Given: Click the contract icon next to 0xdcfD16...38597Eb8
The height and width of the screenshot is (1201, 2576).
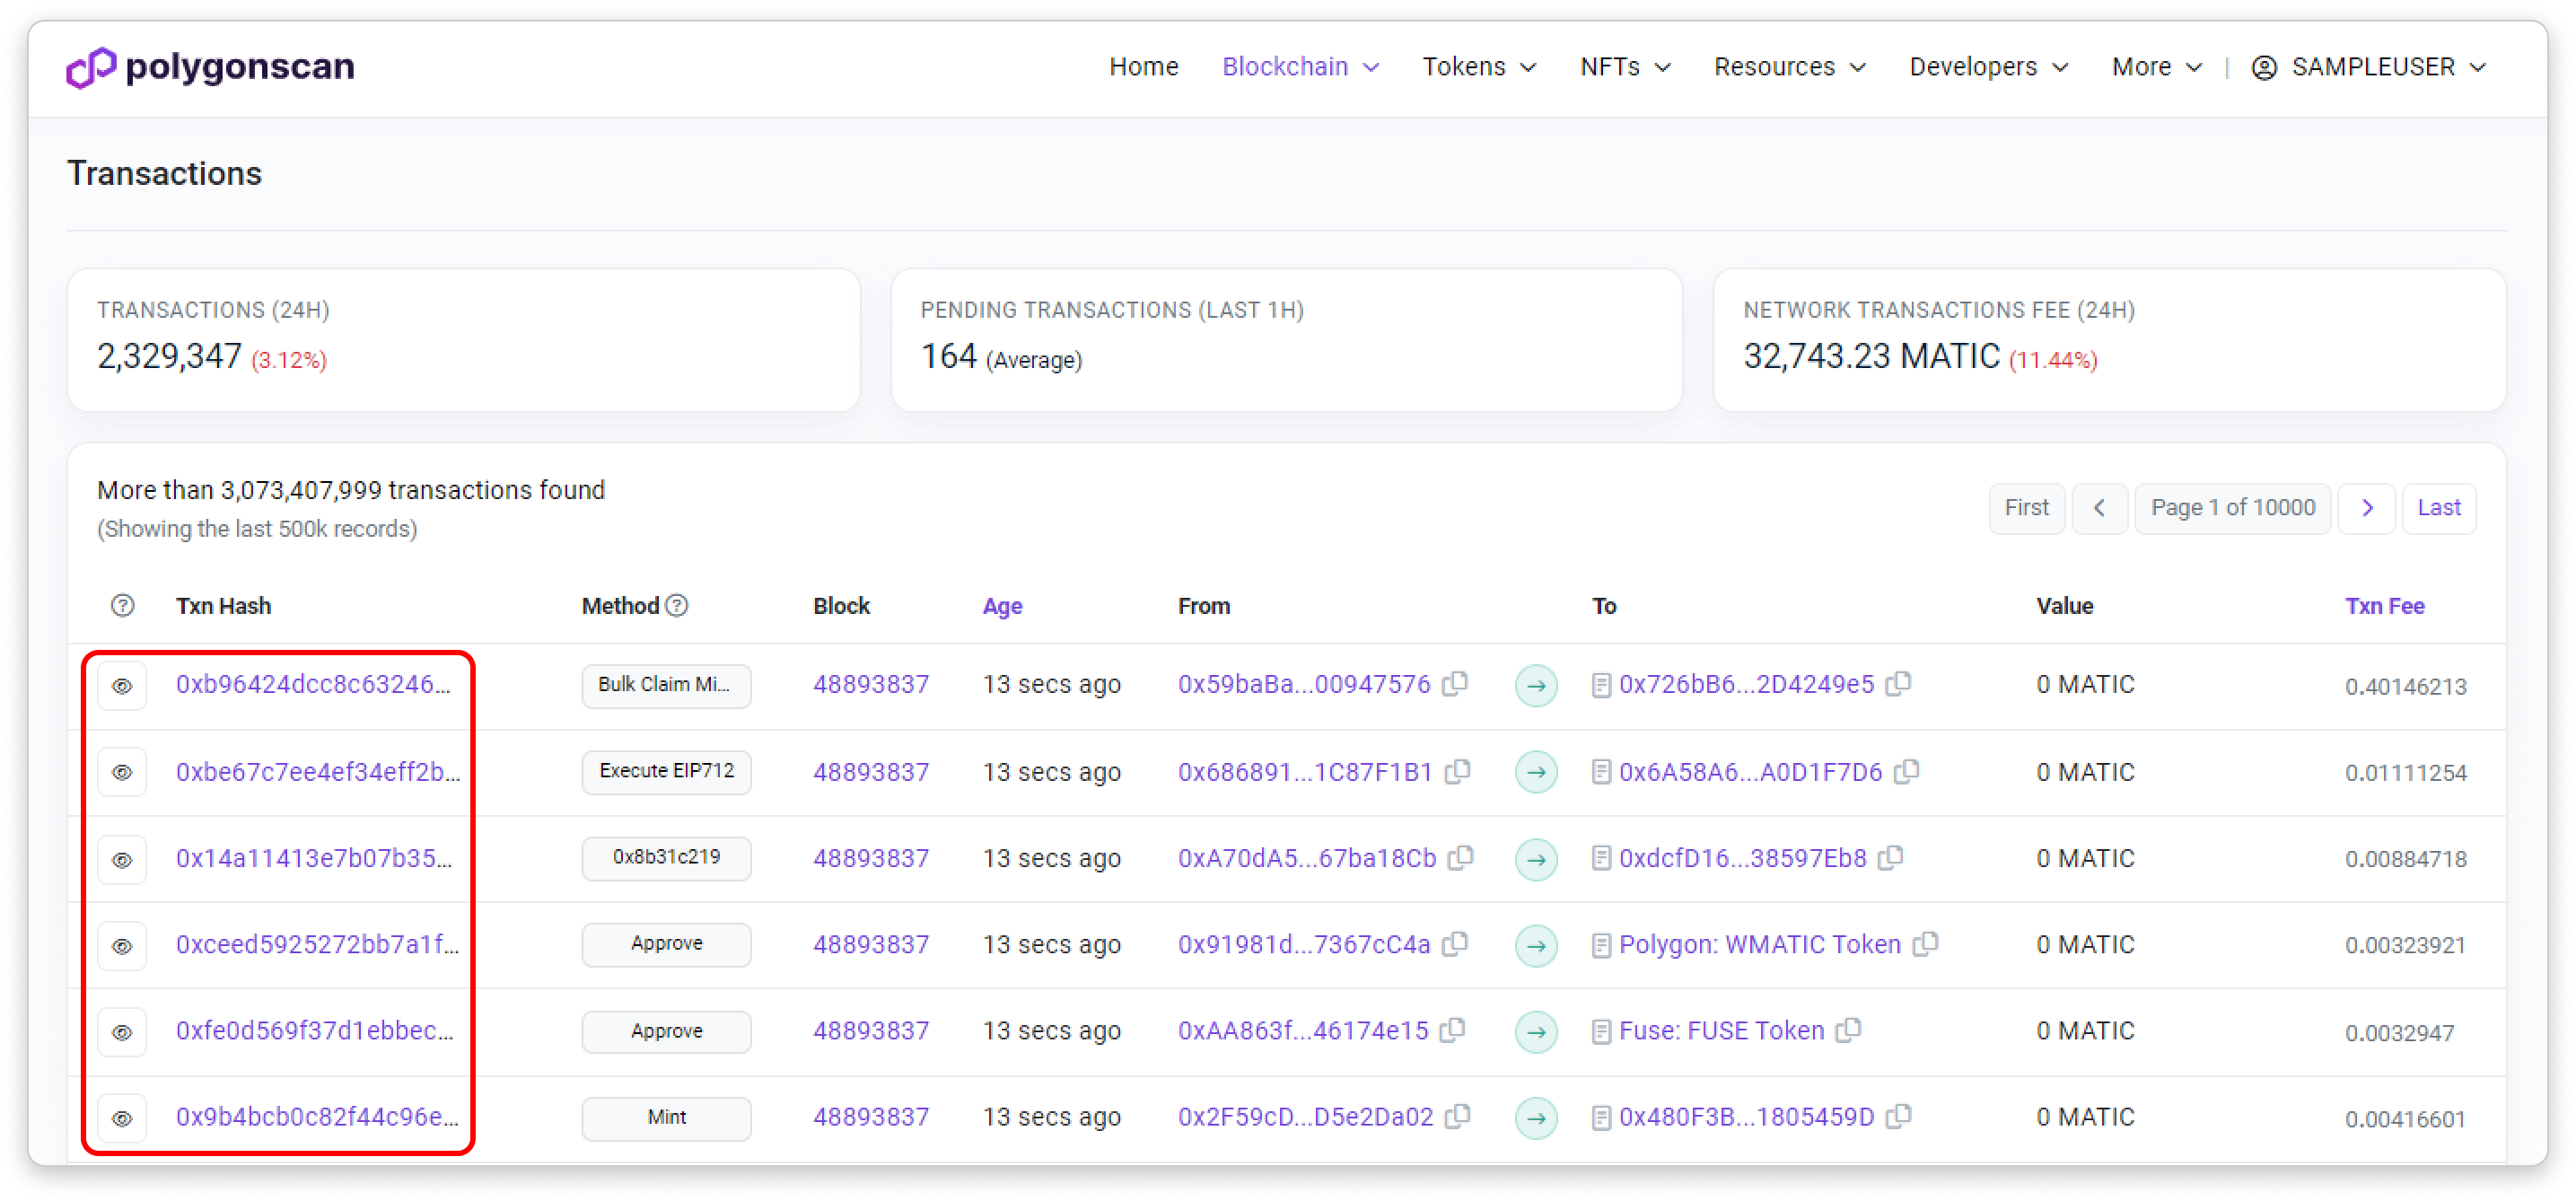Looking at the screenshot, I should click(1601, 858).
